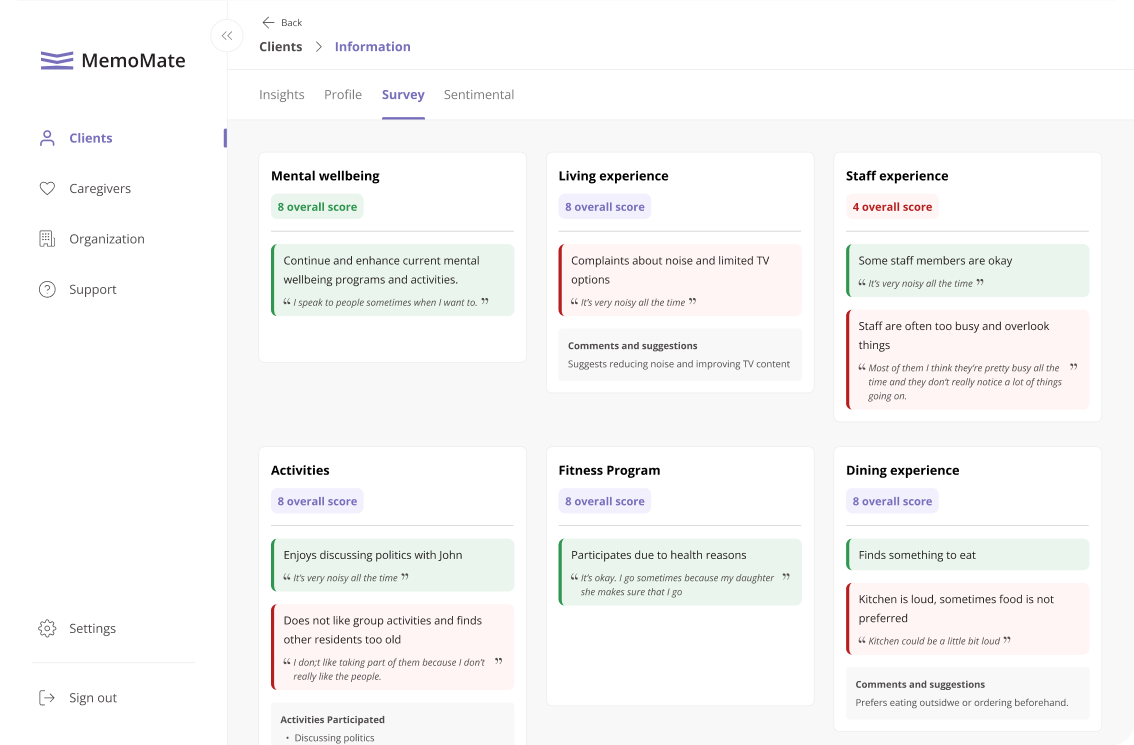Image resolution: width=1134 pixels, height=745 pixels.
Task: Click Clients in the breadcrumb
Action: click(x=280, y=47)
